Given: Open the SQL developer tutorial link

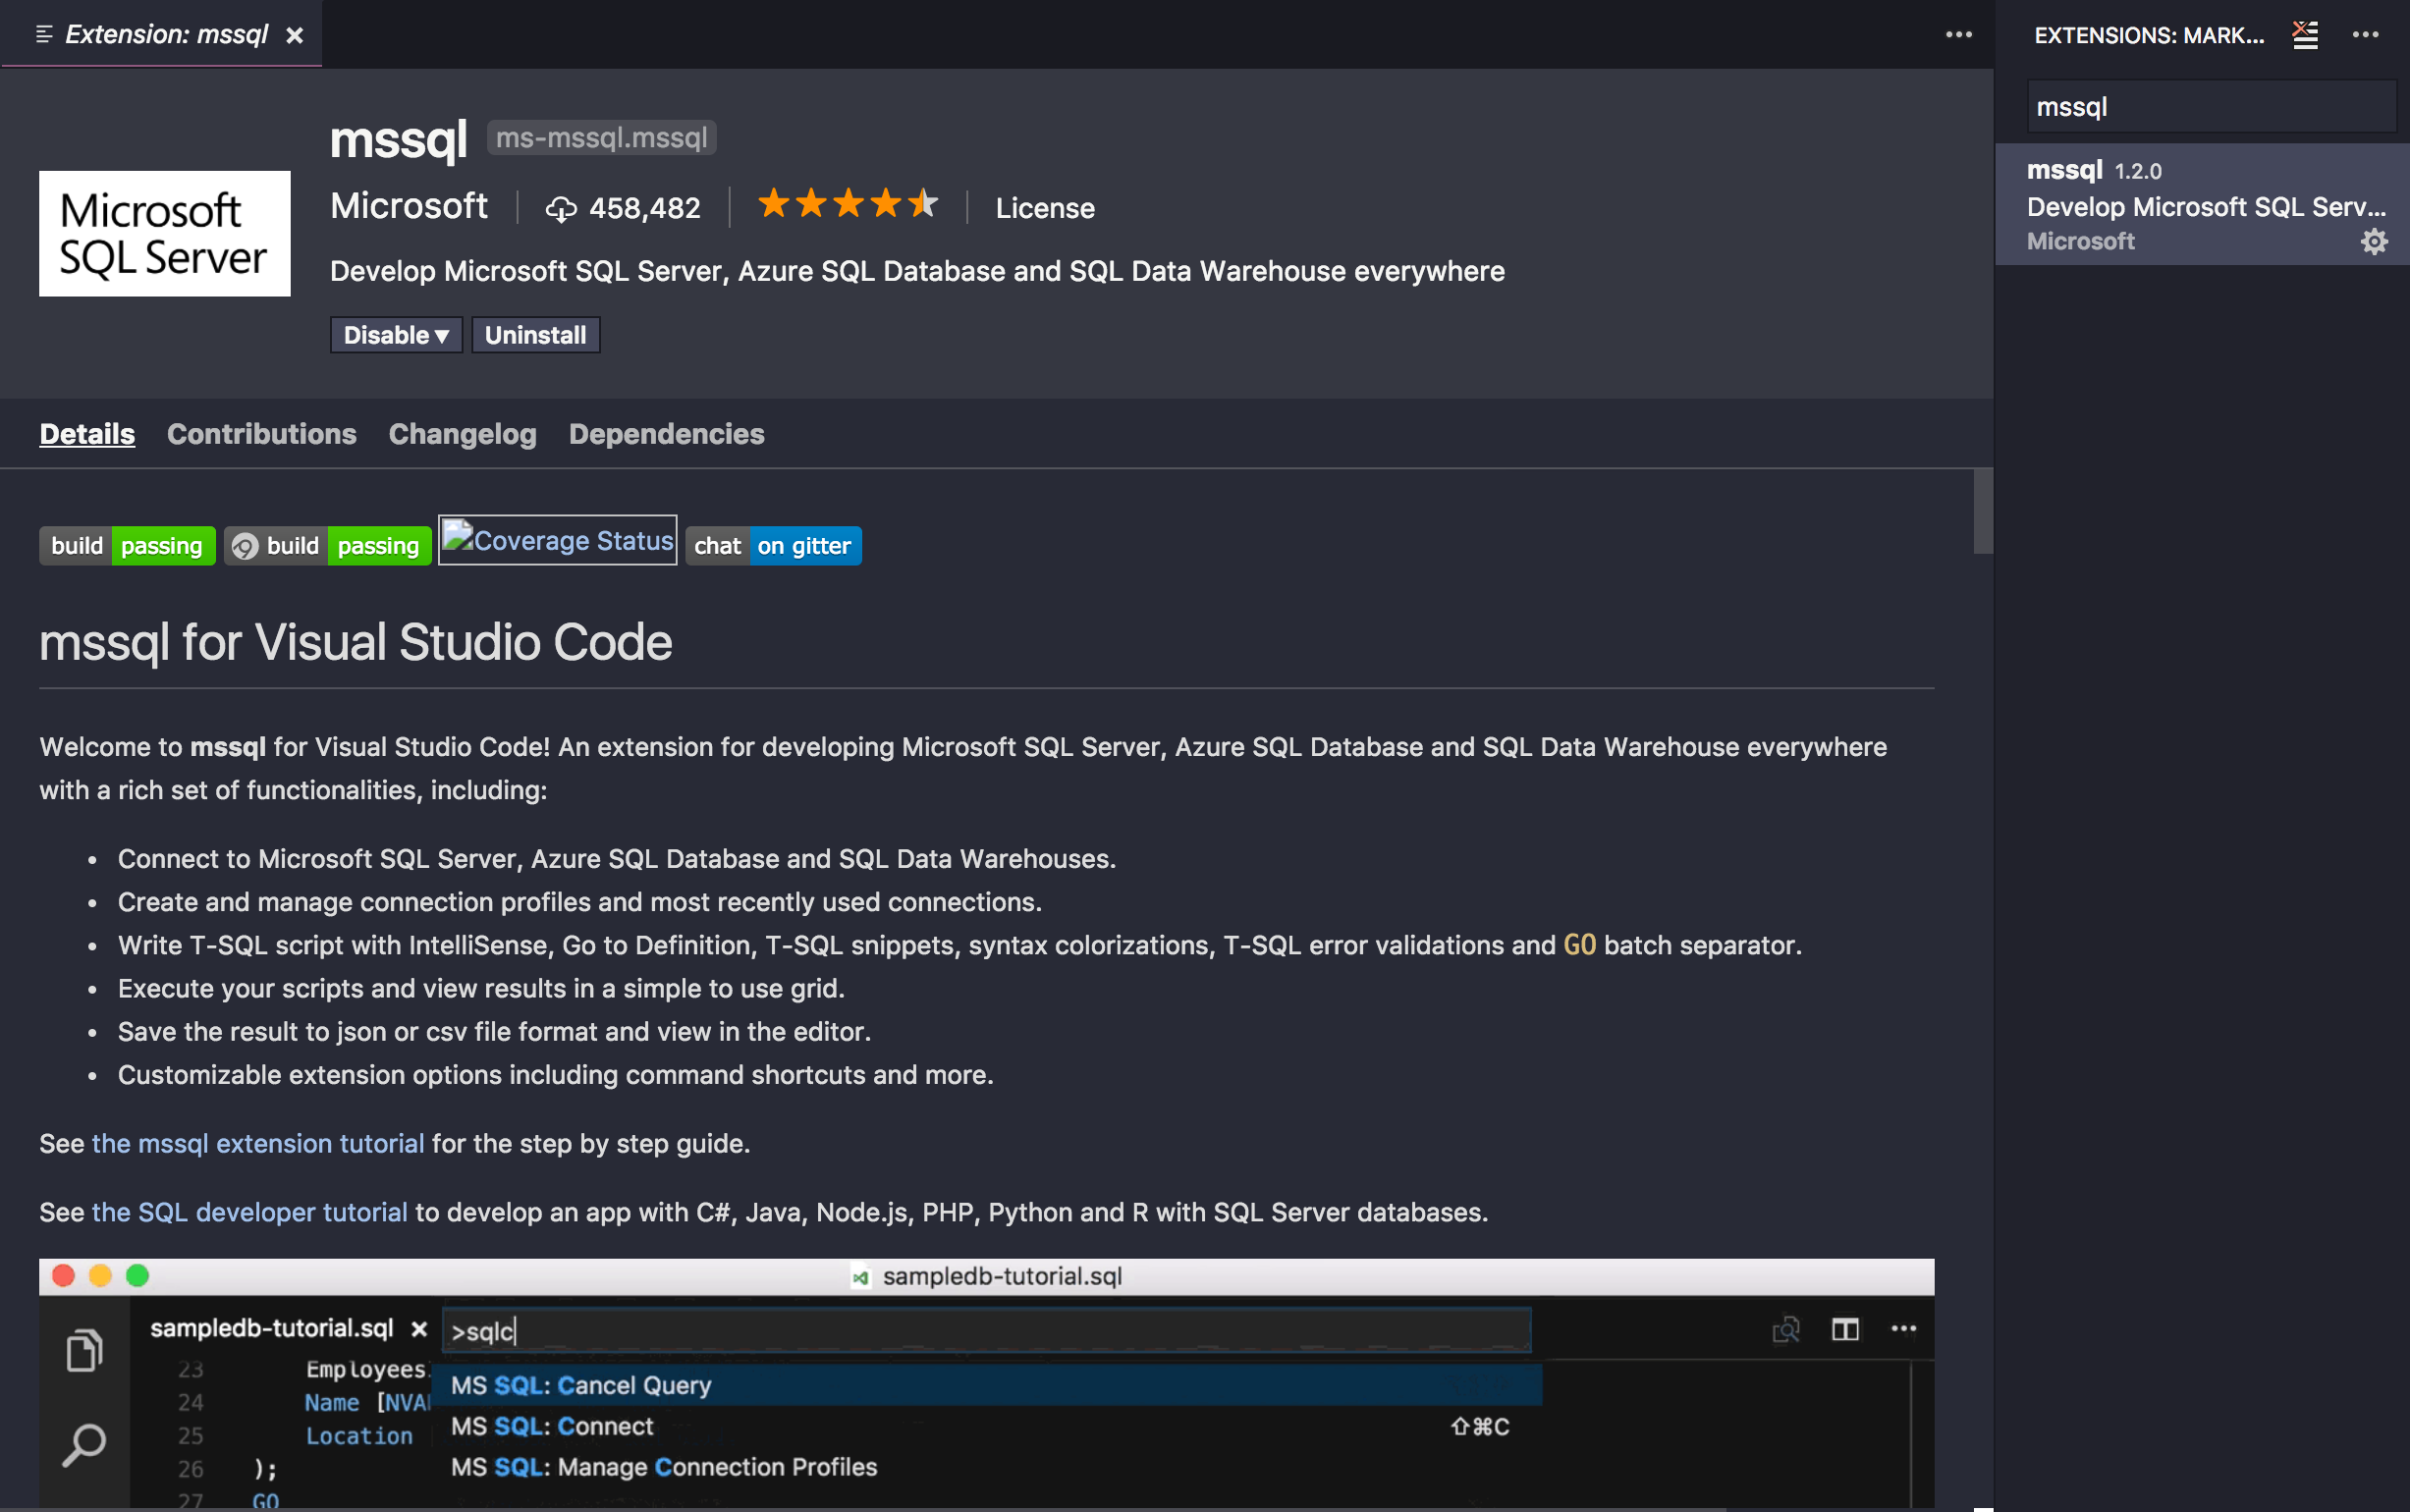Looking at the screenshot, I should (x=249, y=1212).
